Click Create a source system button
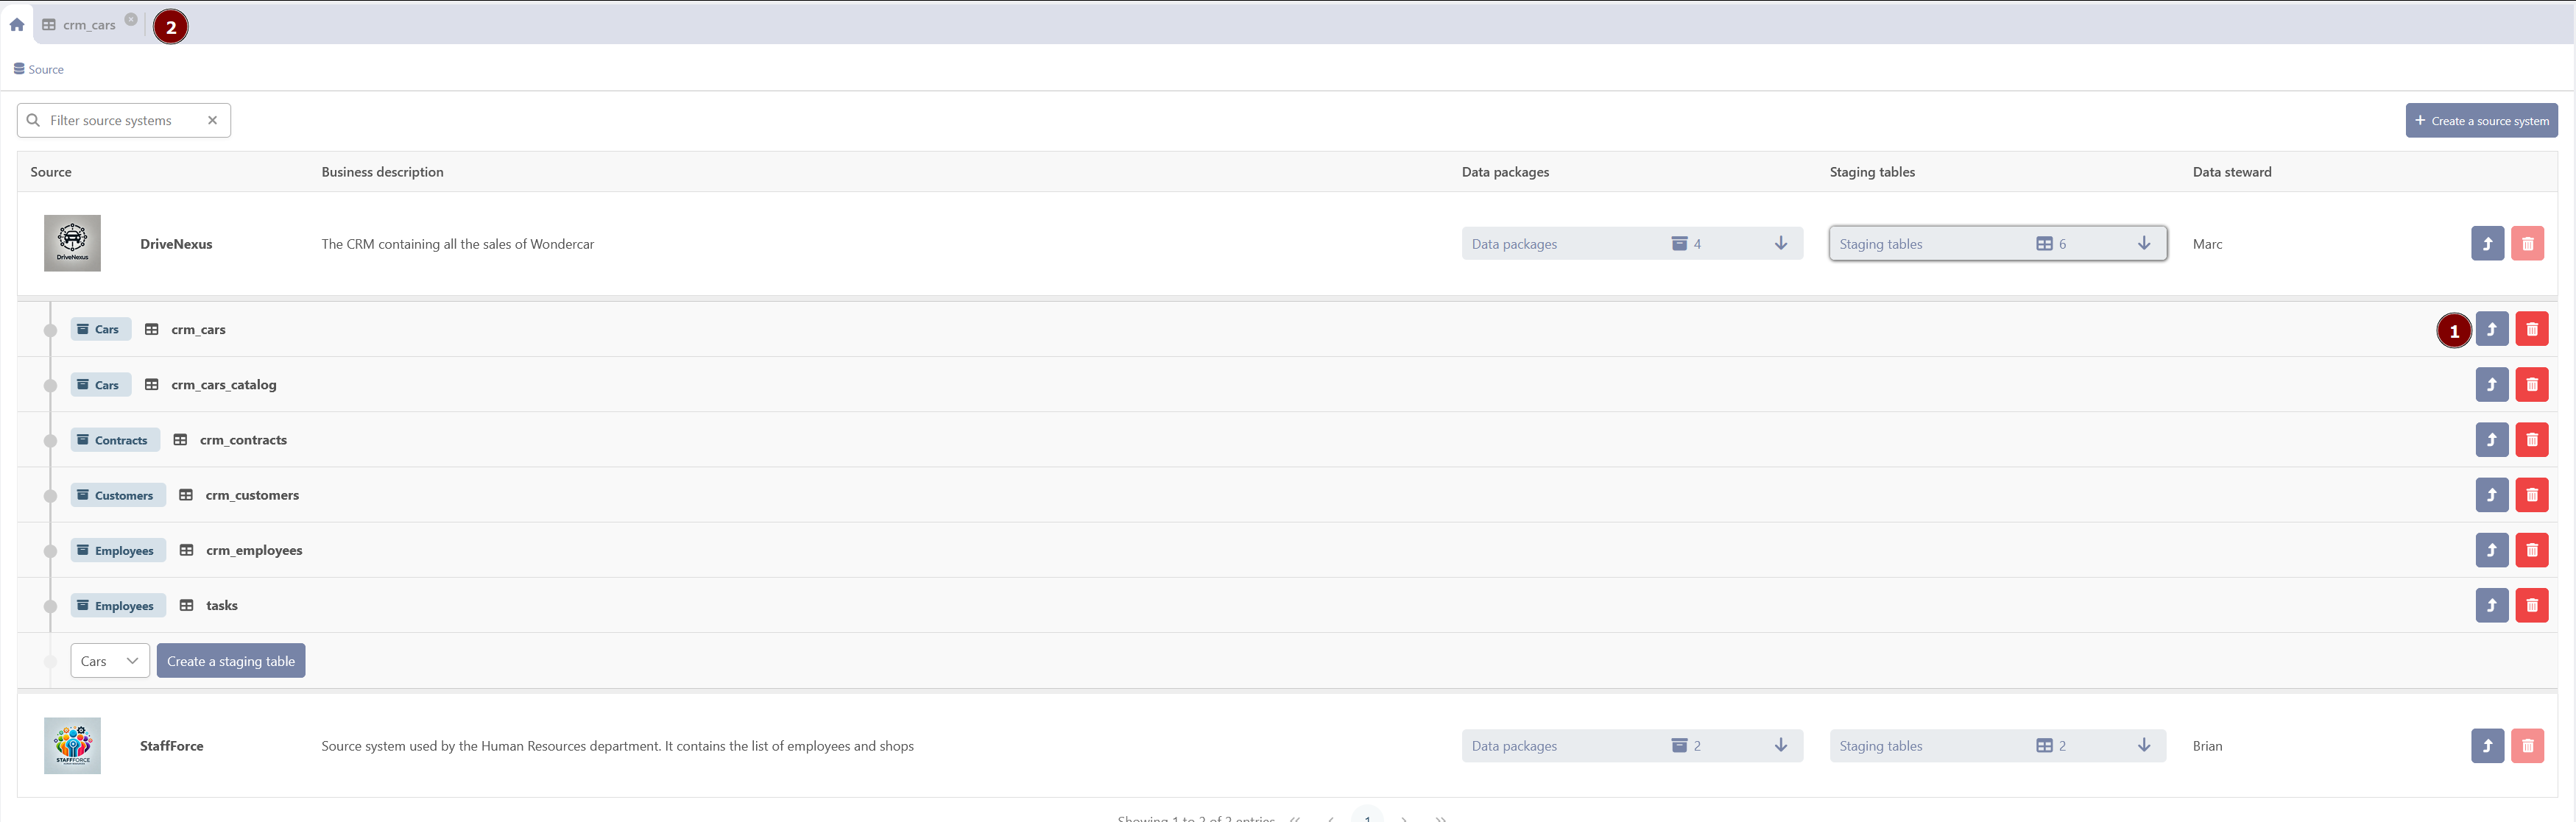This screenshot has height=822, width=2576. pyautogui.click(x=2481, y=120)
